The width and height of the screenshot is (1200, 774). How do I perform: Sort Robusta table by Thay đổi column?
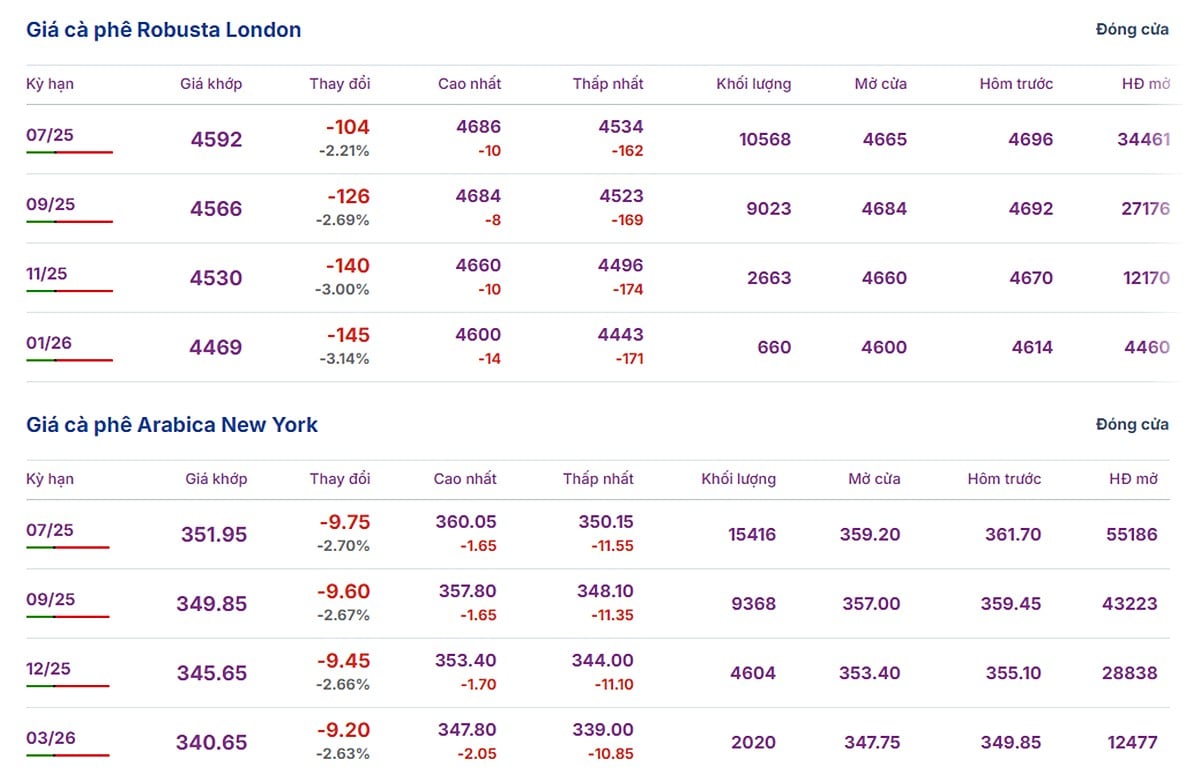[x=339, y=84]
